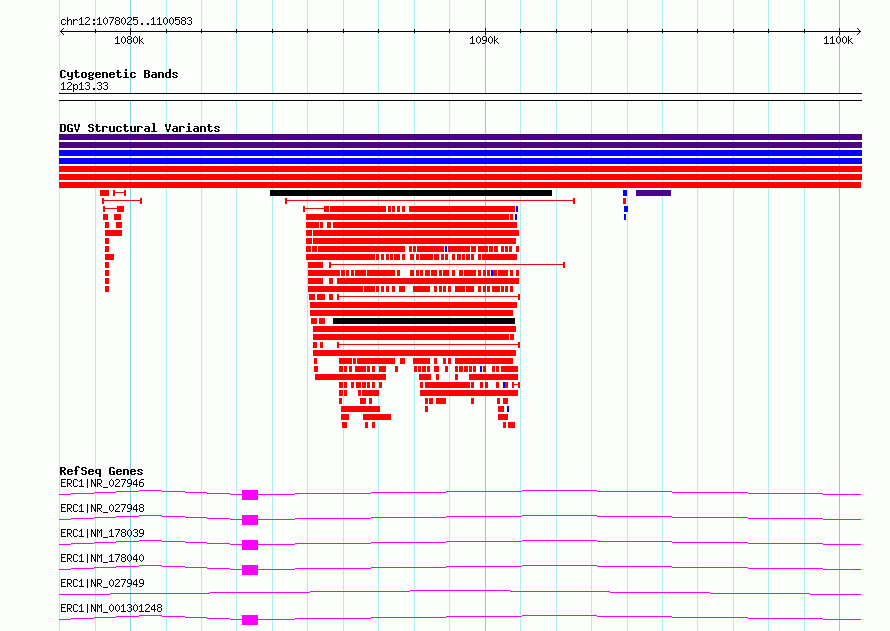Open the ERC1|NR_027949 gene label
890x631 pixels.
pos(102,583)
